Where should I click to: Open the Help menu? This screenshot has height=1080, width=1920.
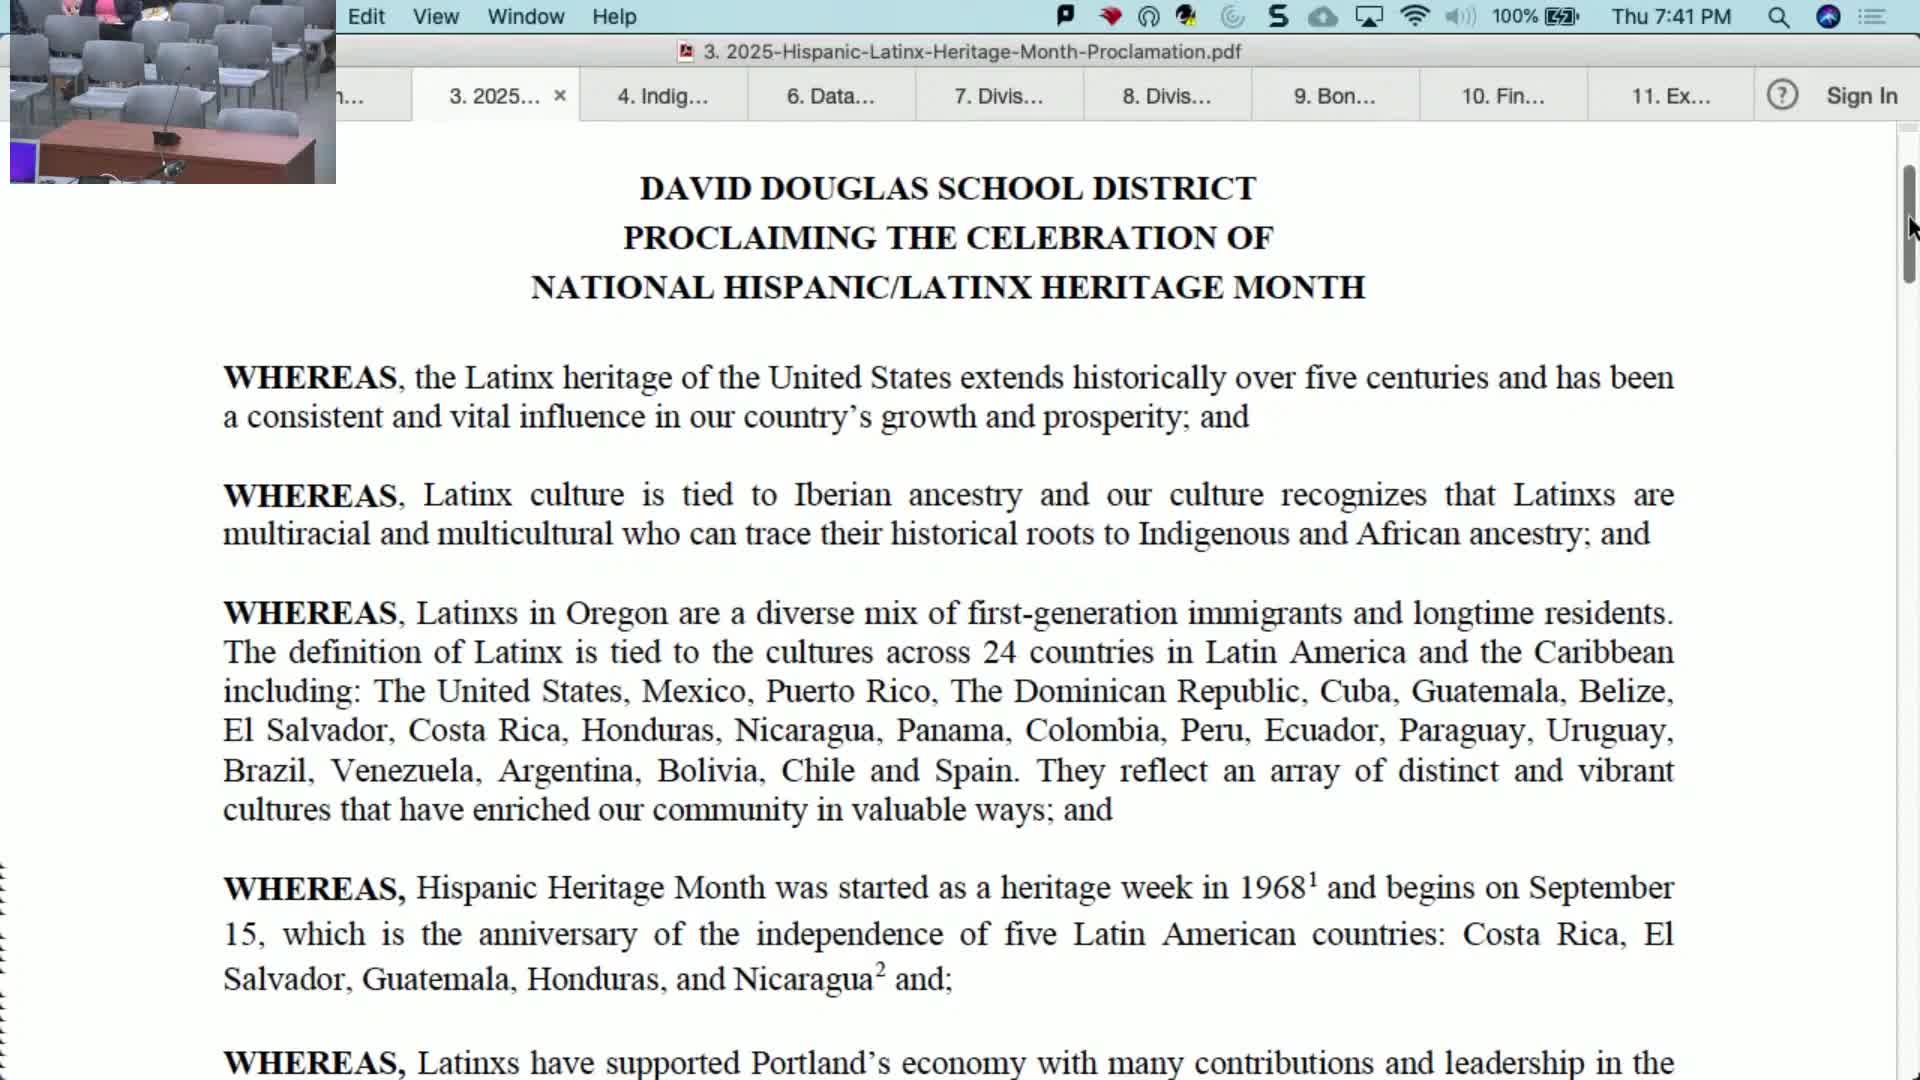(613, 17)
